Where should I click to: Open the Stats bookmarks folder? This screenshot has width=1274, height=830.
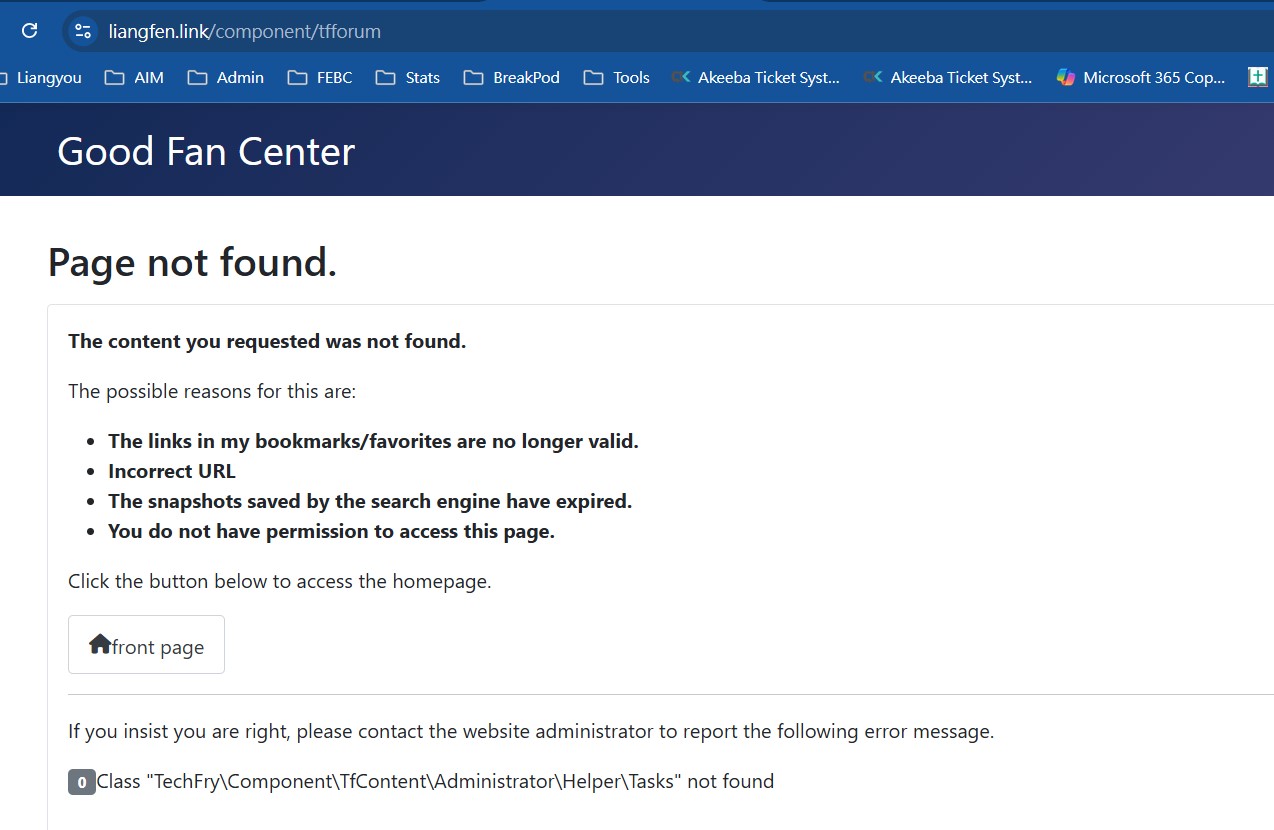pos(408,77)
